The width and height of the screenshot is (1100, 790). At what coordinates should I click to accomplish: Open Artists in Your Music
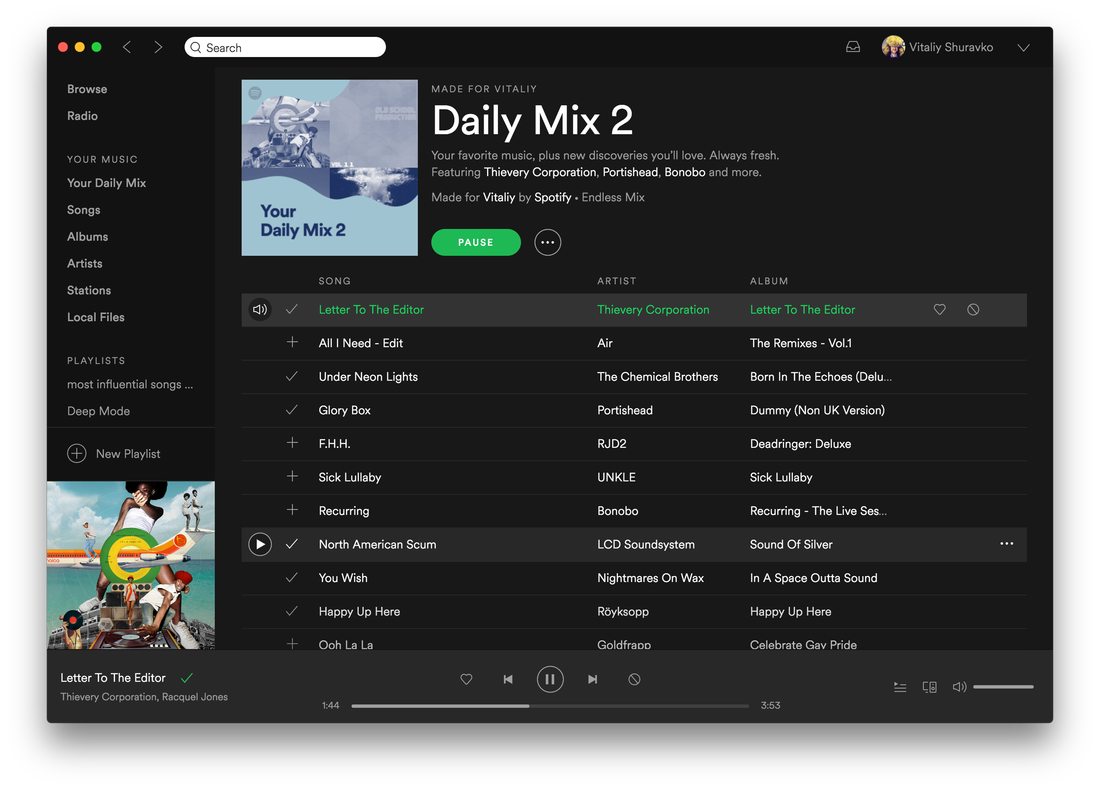tap(85, 263)
